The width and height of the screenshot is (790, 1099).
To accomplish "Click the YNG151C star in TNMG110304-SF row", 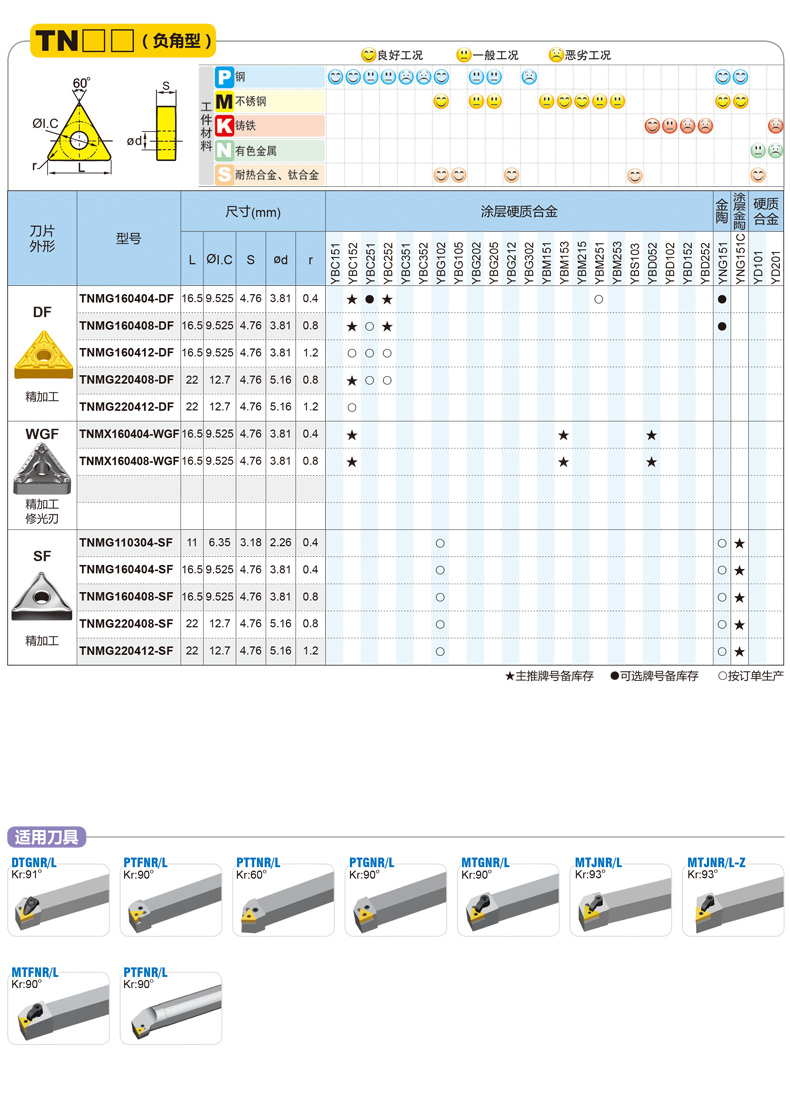I will 740,543.
